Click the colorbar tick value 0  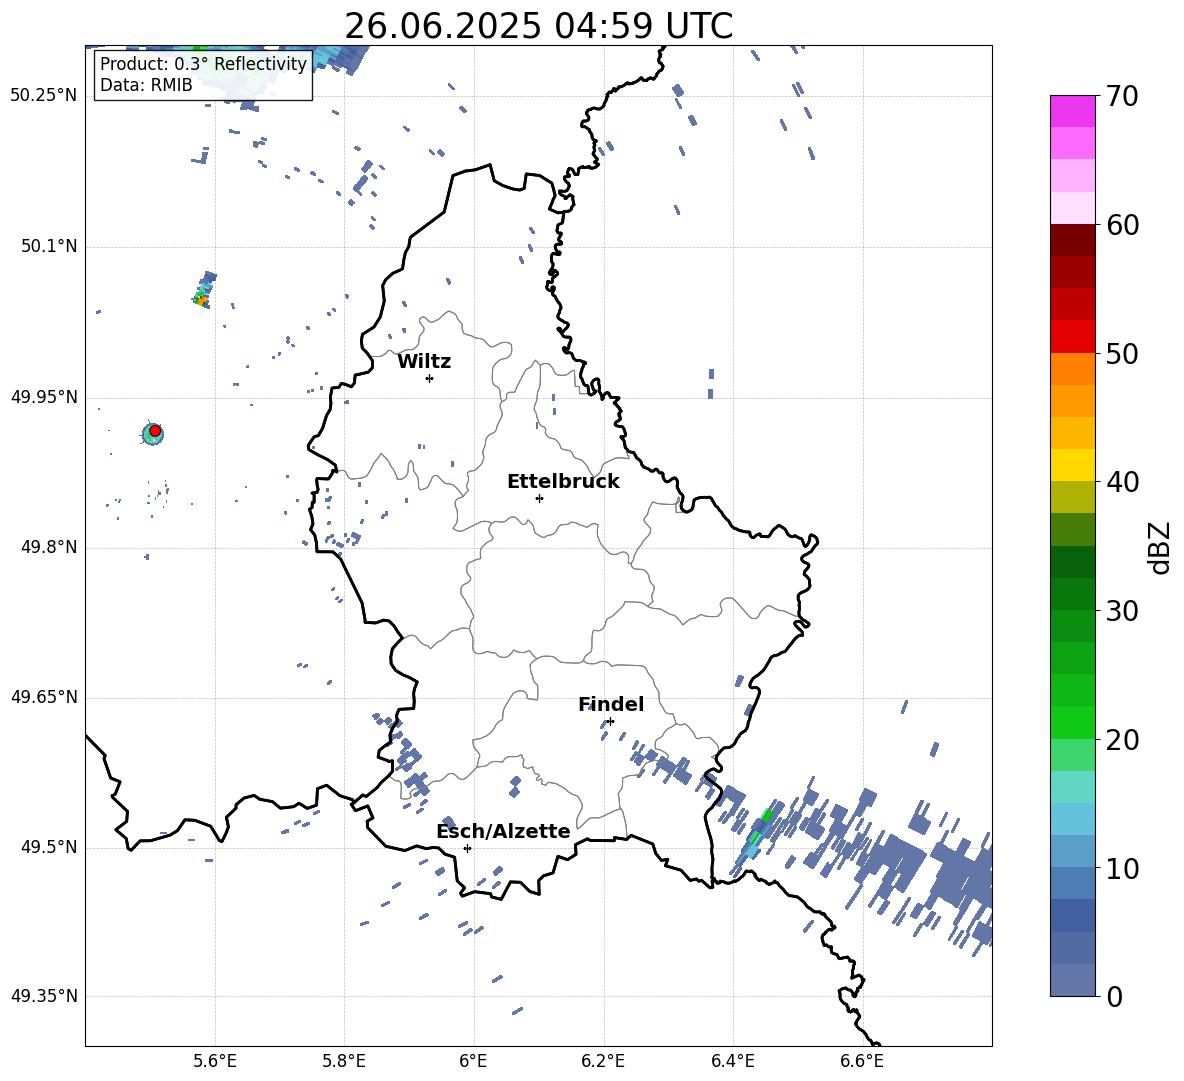[1114, 996]
